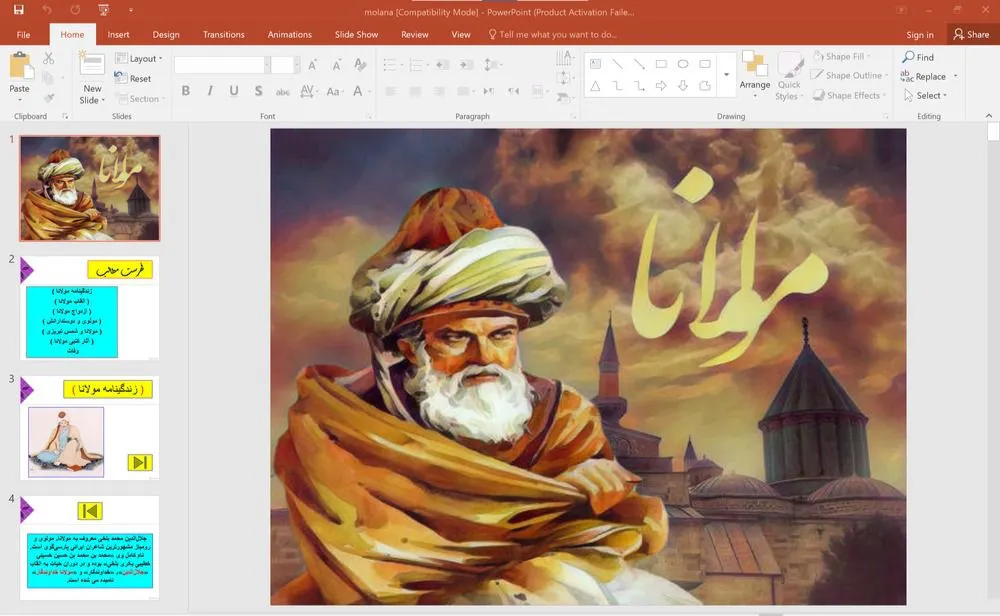Screen dimensions: 1000x616
Task: Open the Layout dropdown
Action: coord(139,58)
